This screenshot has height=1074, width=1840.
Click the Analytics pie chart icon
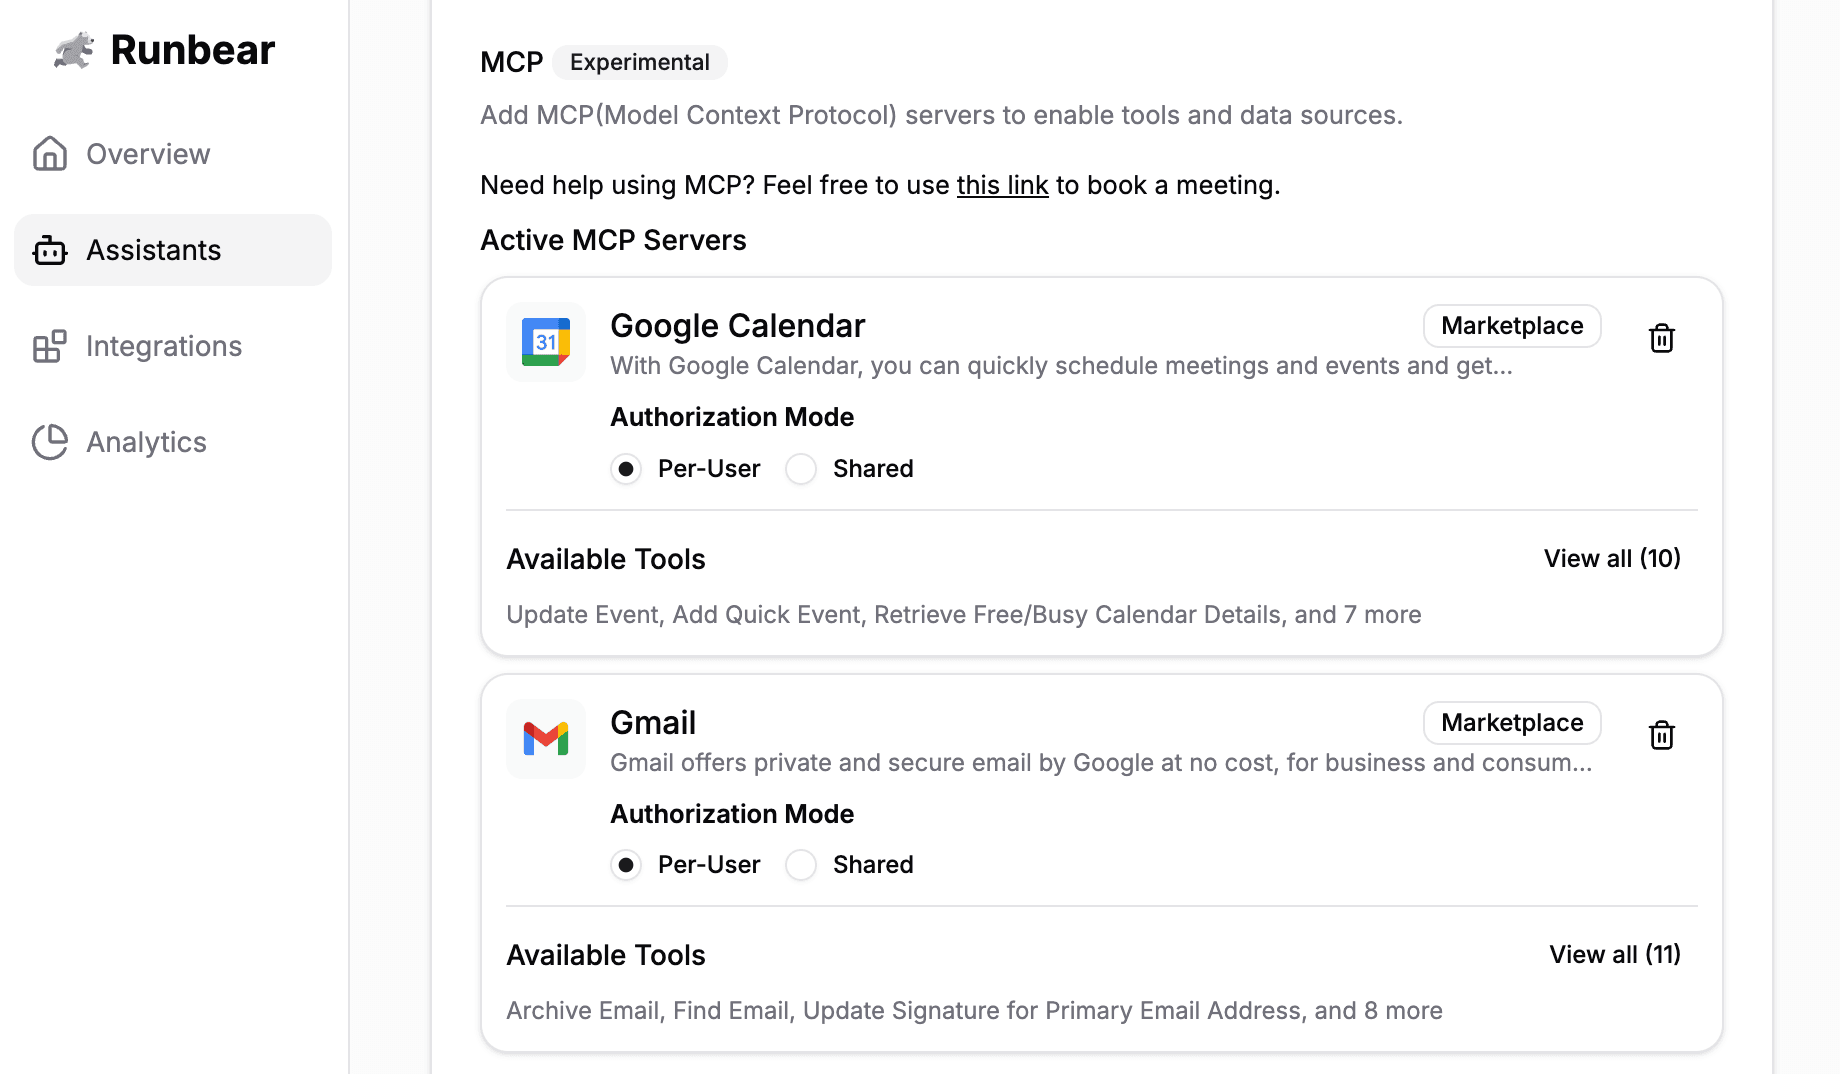click(50, 442)
